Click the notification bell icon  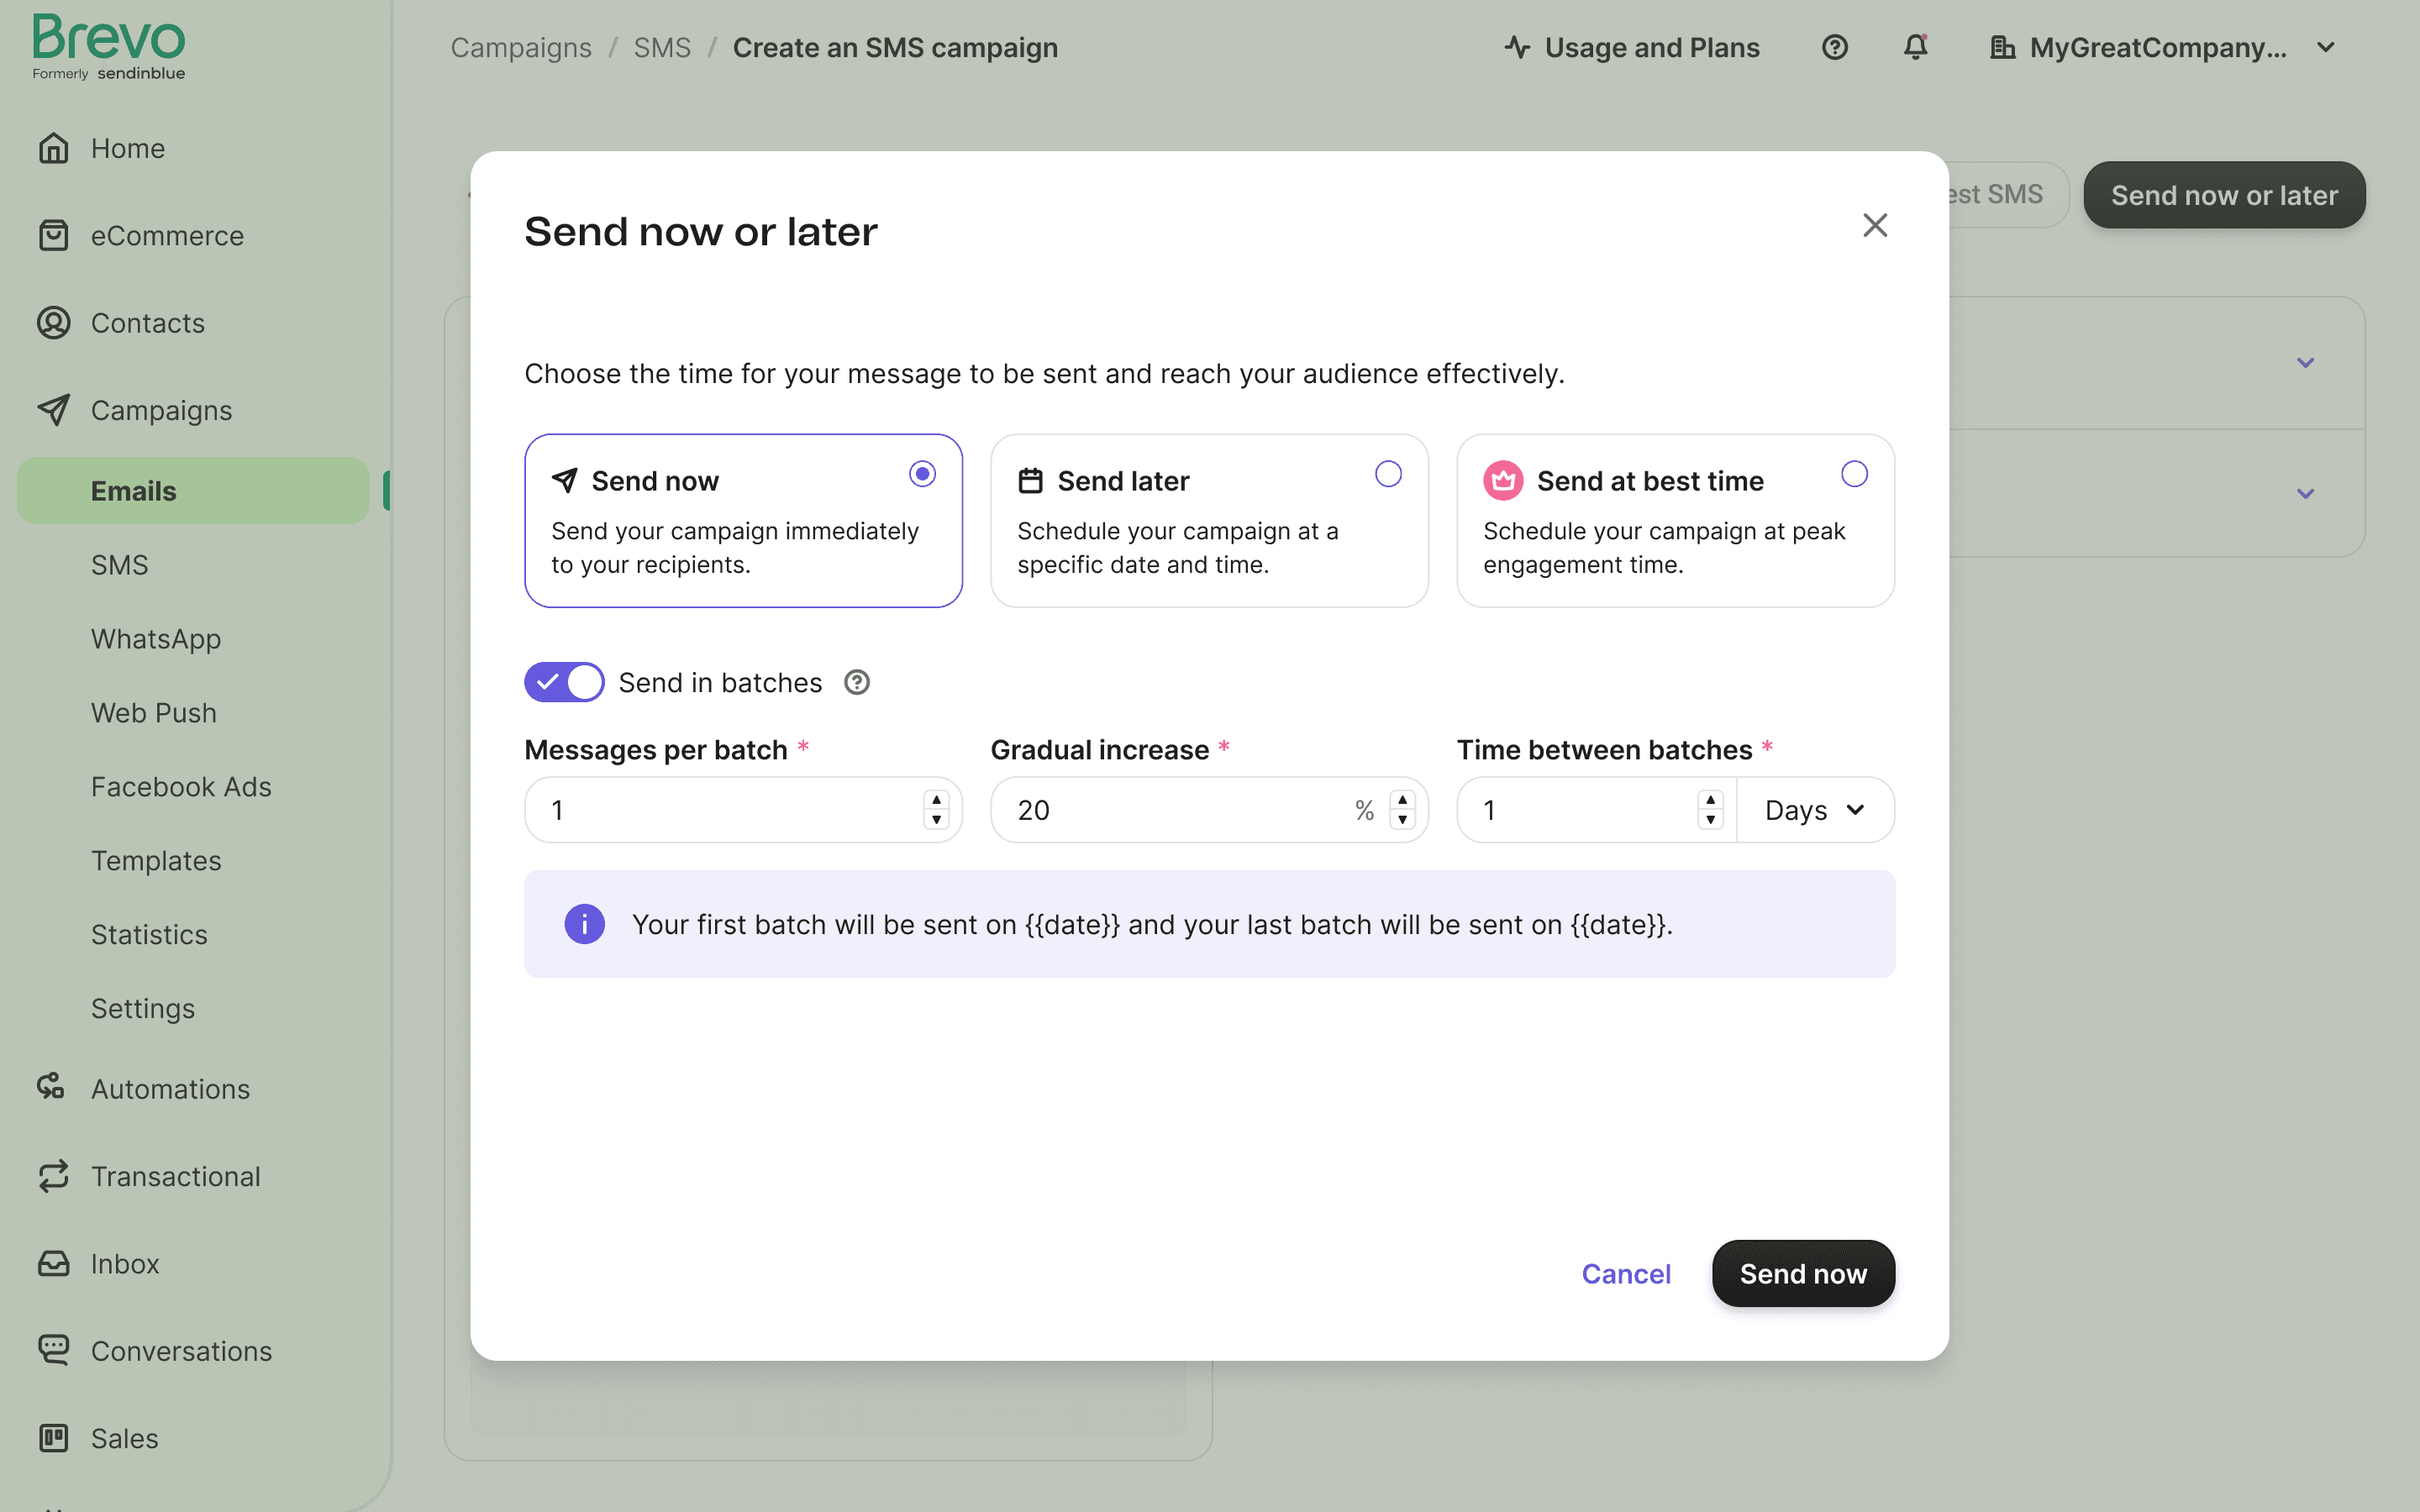[x=1915, y=47]
